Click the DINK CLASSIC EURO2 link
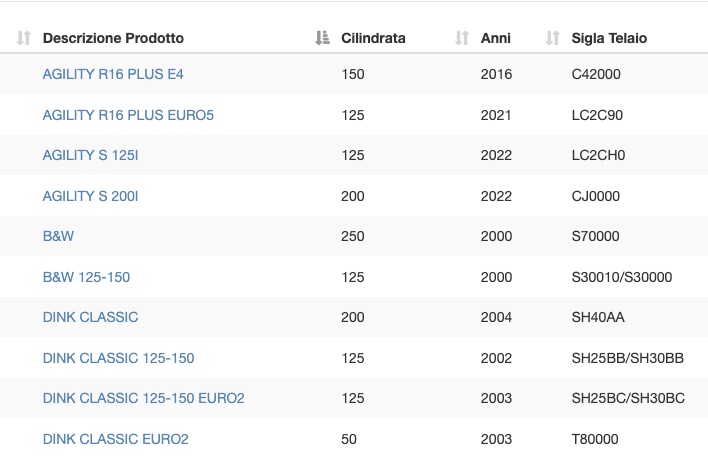This screenshot has height=466, width=708. pos(116,439)
